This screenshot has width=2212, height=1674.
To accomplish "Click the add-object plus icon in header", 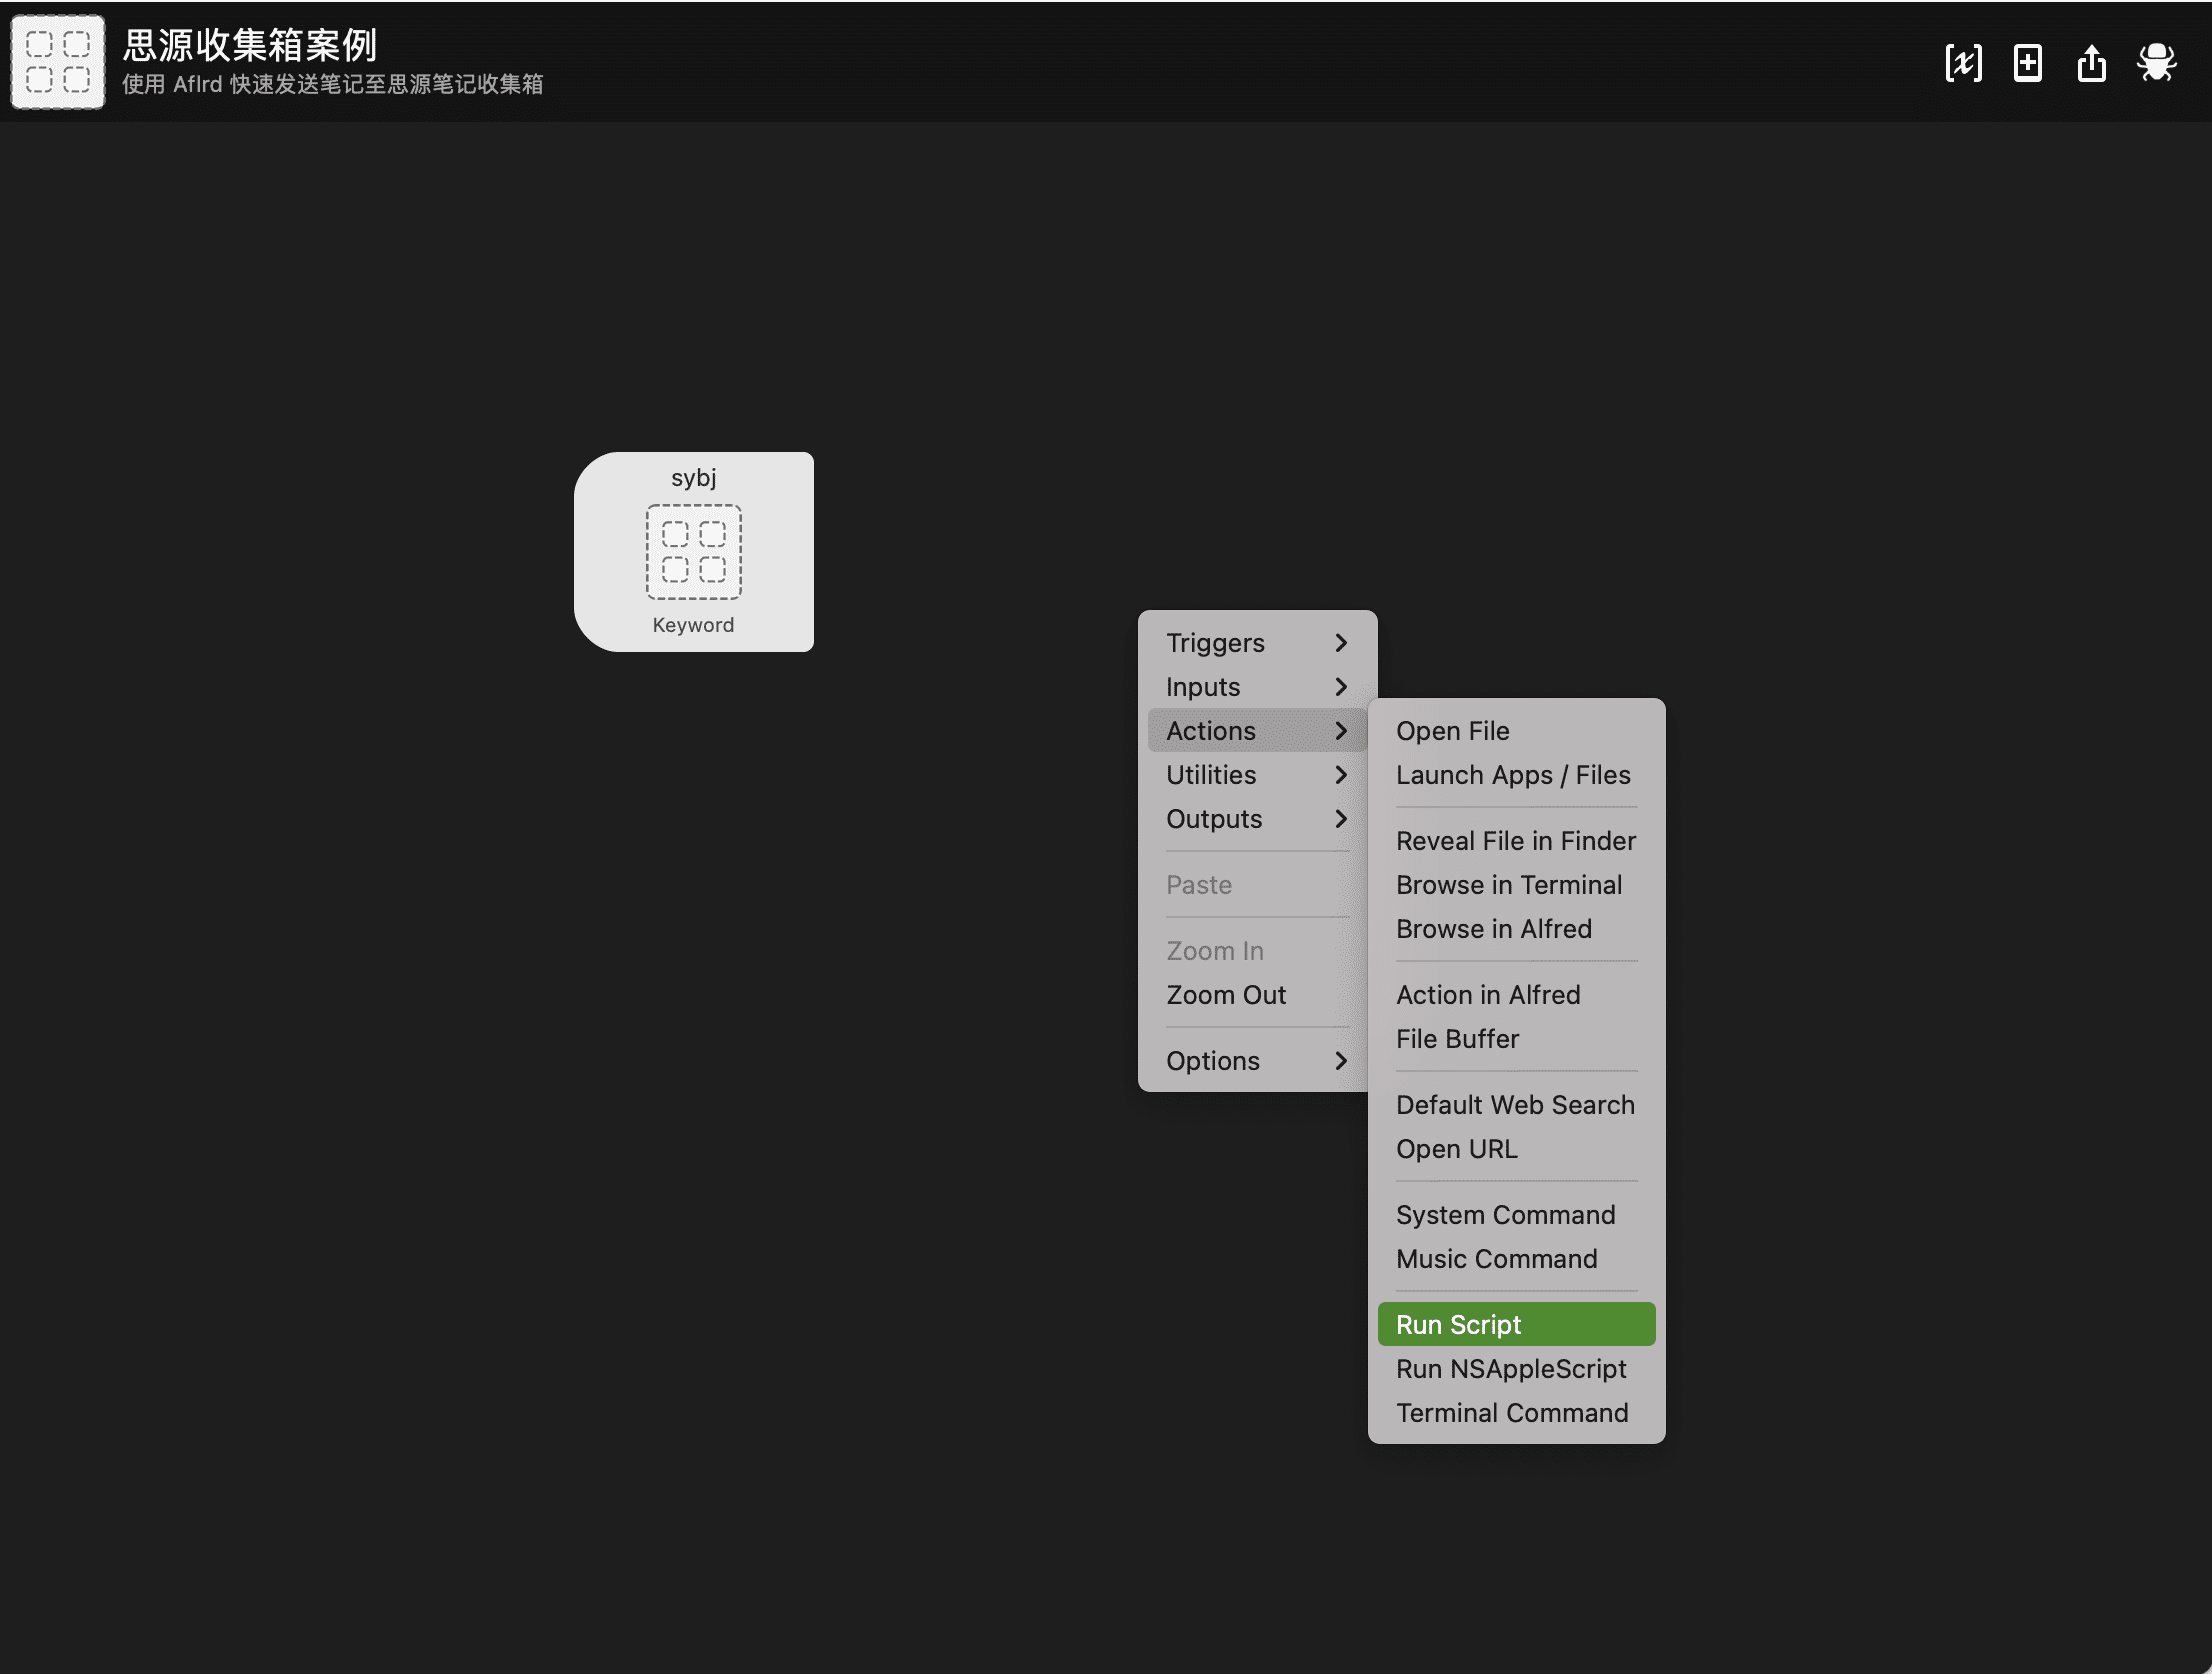I will click(2028, 63).
